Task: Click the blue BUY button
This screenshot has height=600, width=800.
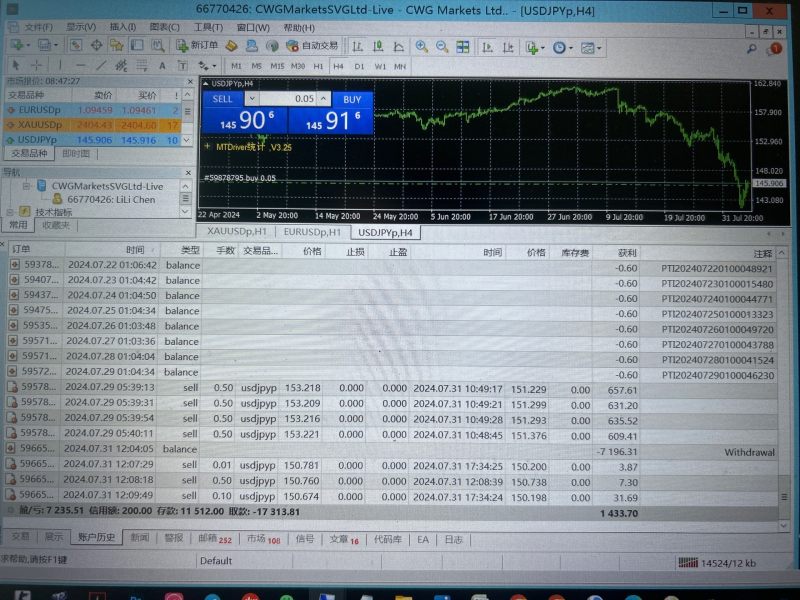Action: click(x=352, y=99)
